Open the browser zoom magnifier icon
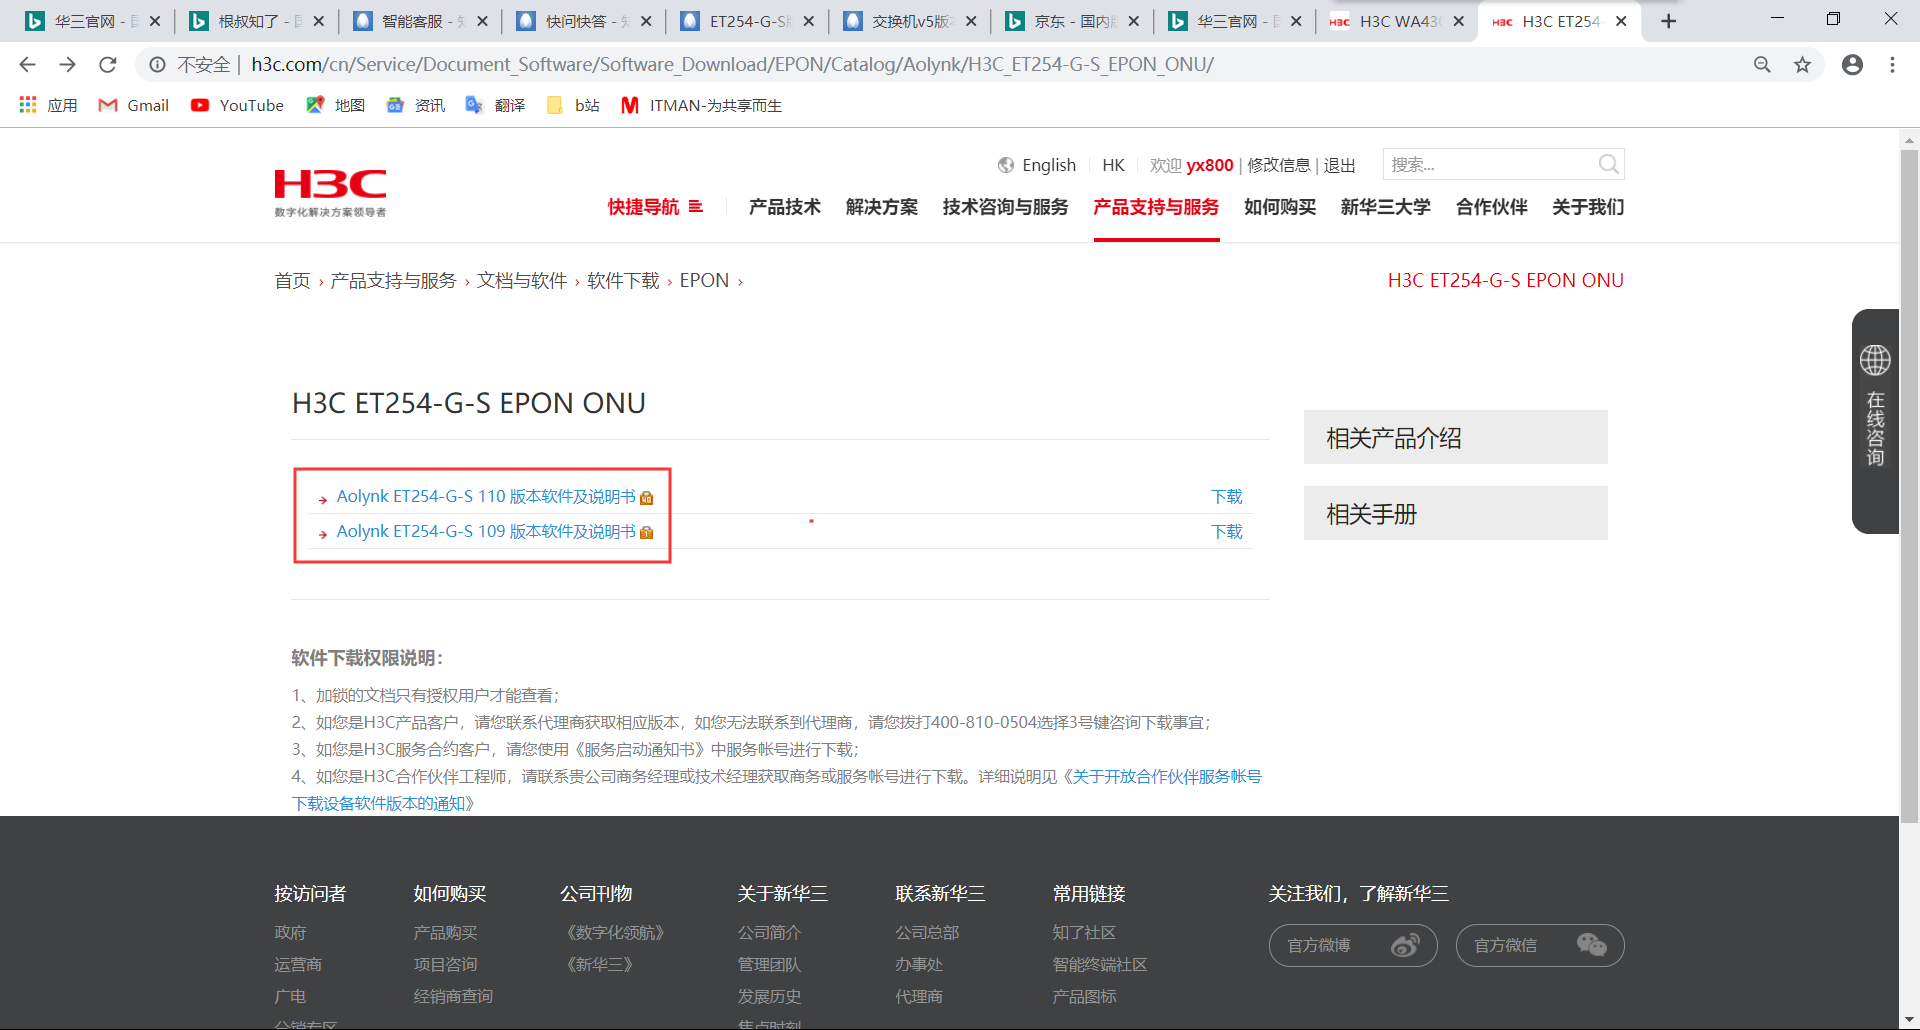The height and width of the screenshot is (1030, 1920). click(x=1762, y=65)
